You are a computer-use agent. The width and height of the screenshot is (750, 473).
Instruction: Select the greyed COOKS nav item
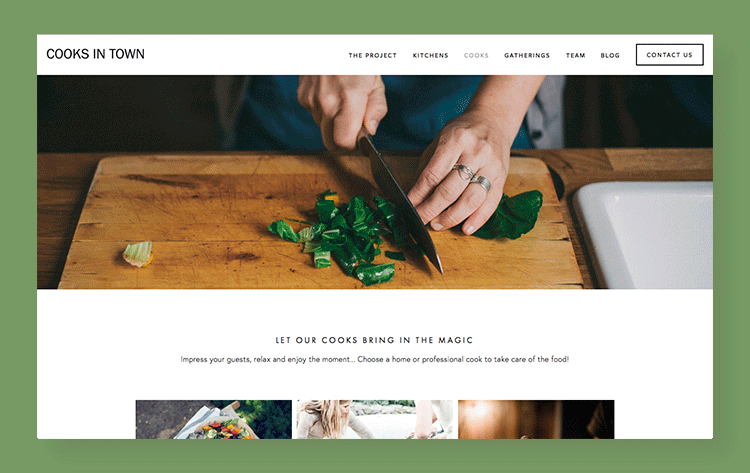coord(476,55)
